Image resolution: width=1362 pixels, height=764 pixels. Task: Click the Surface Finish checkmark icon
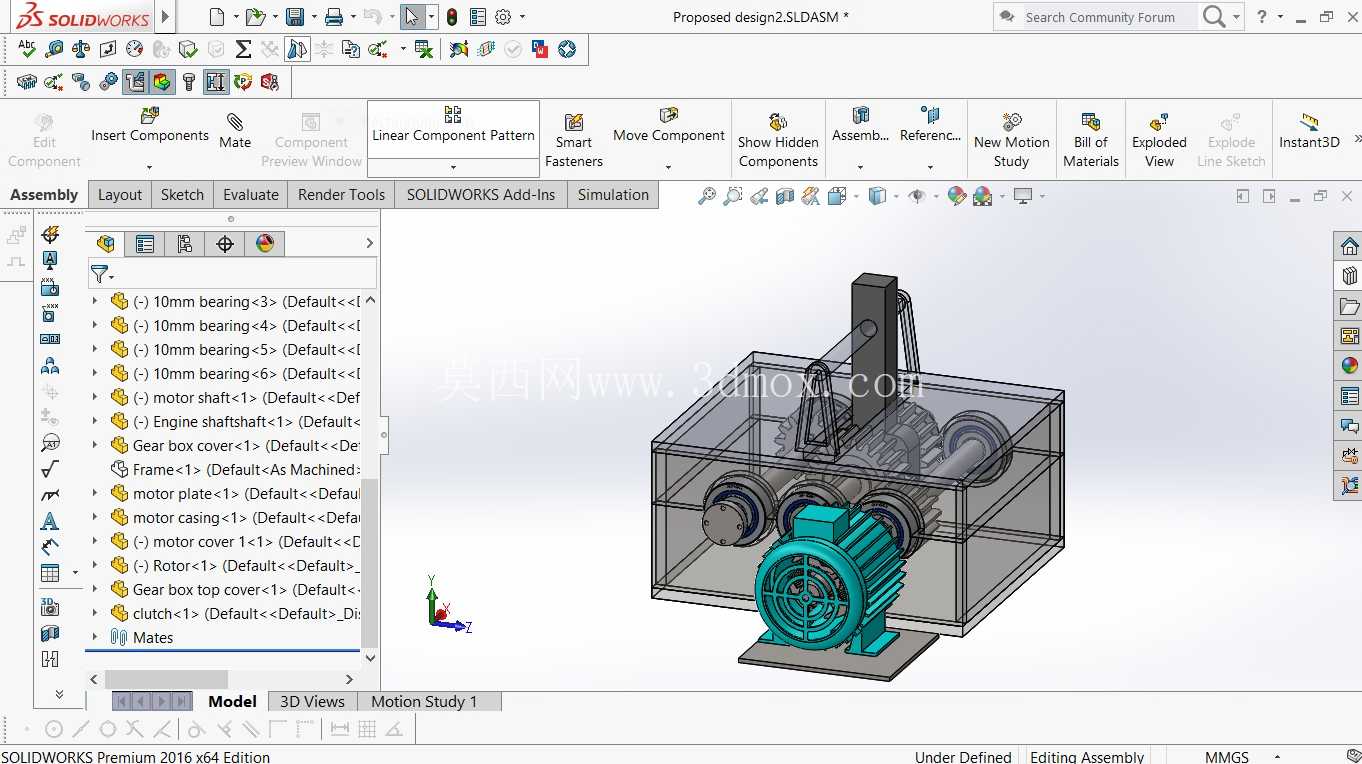click(50, 469)
